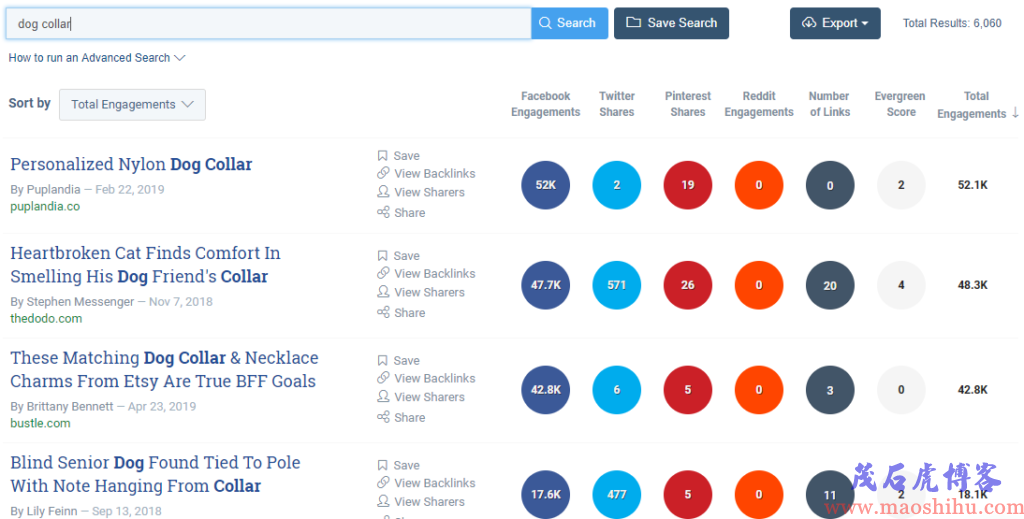View Sharers of Heartbroken Cat article
The width and height of the screenshot is (1024, 519).
pos(421,292)
